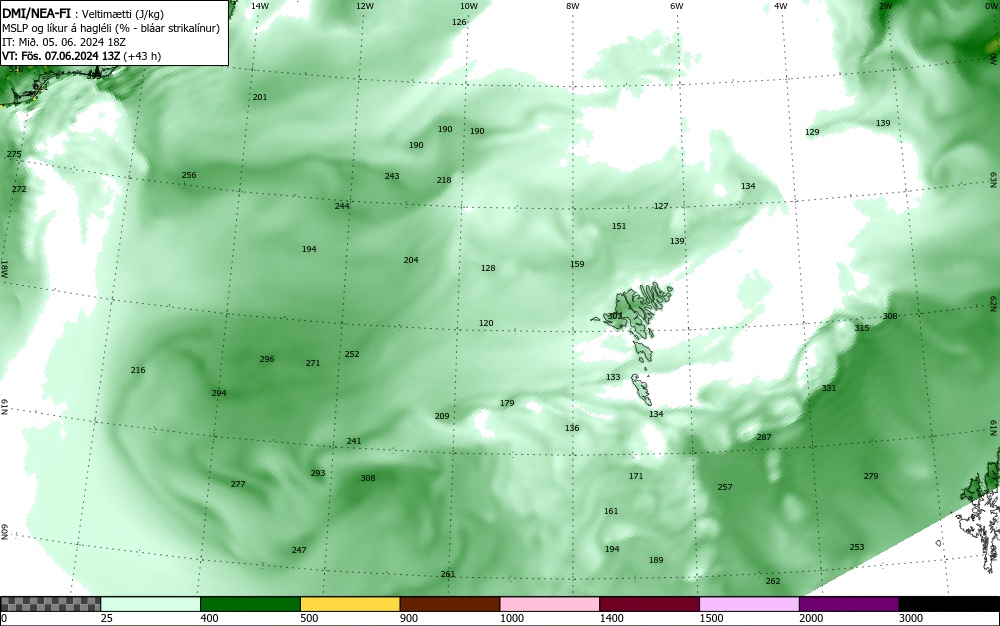Viewport: 1000px width, 626px height.
Task: Click the map value '331'
Action: click(x=828, y=388)
